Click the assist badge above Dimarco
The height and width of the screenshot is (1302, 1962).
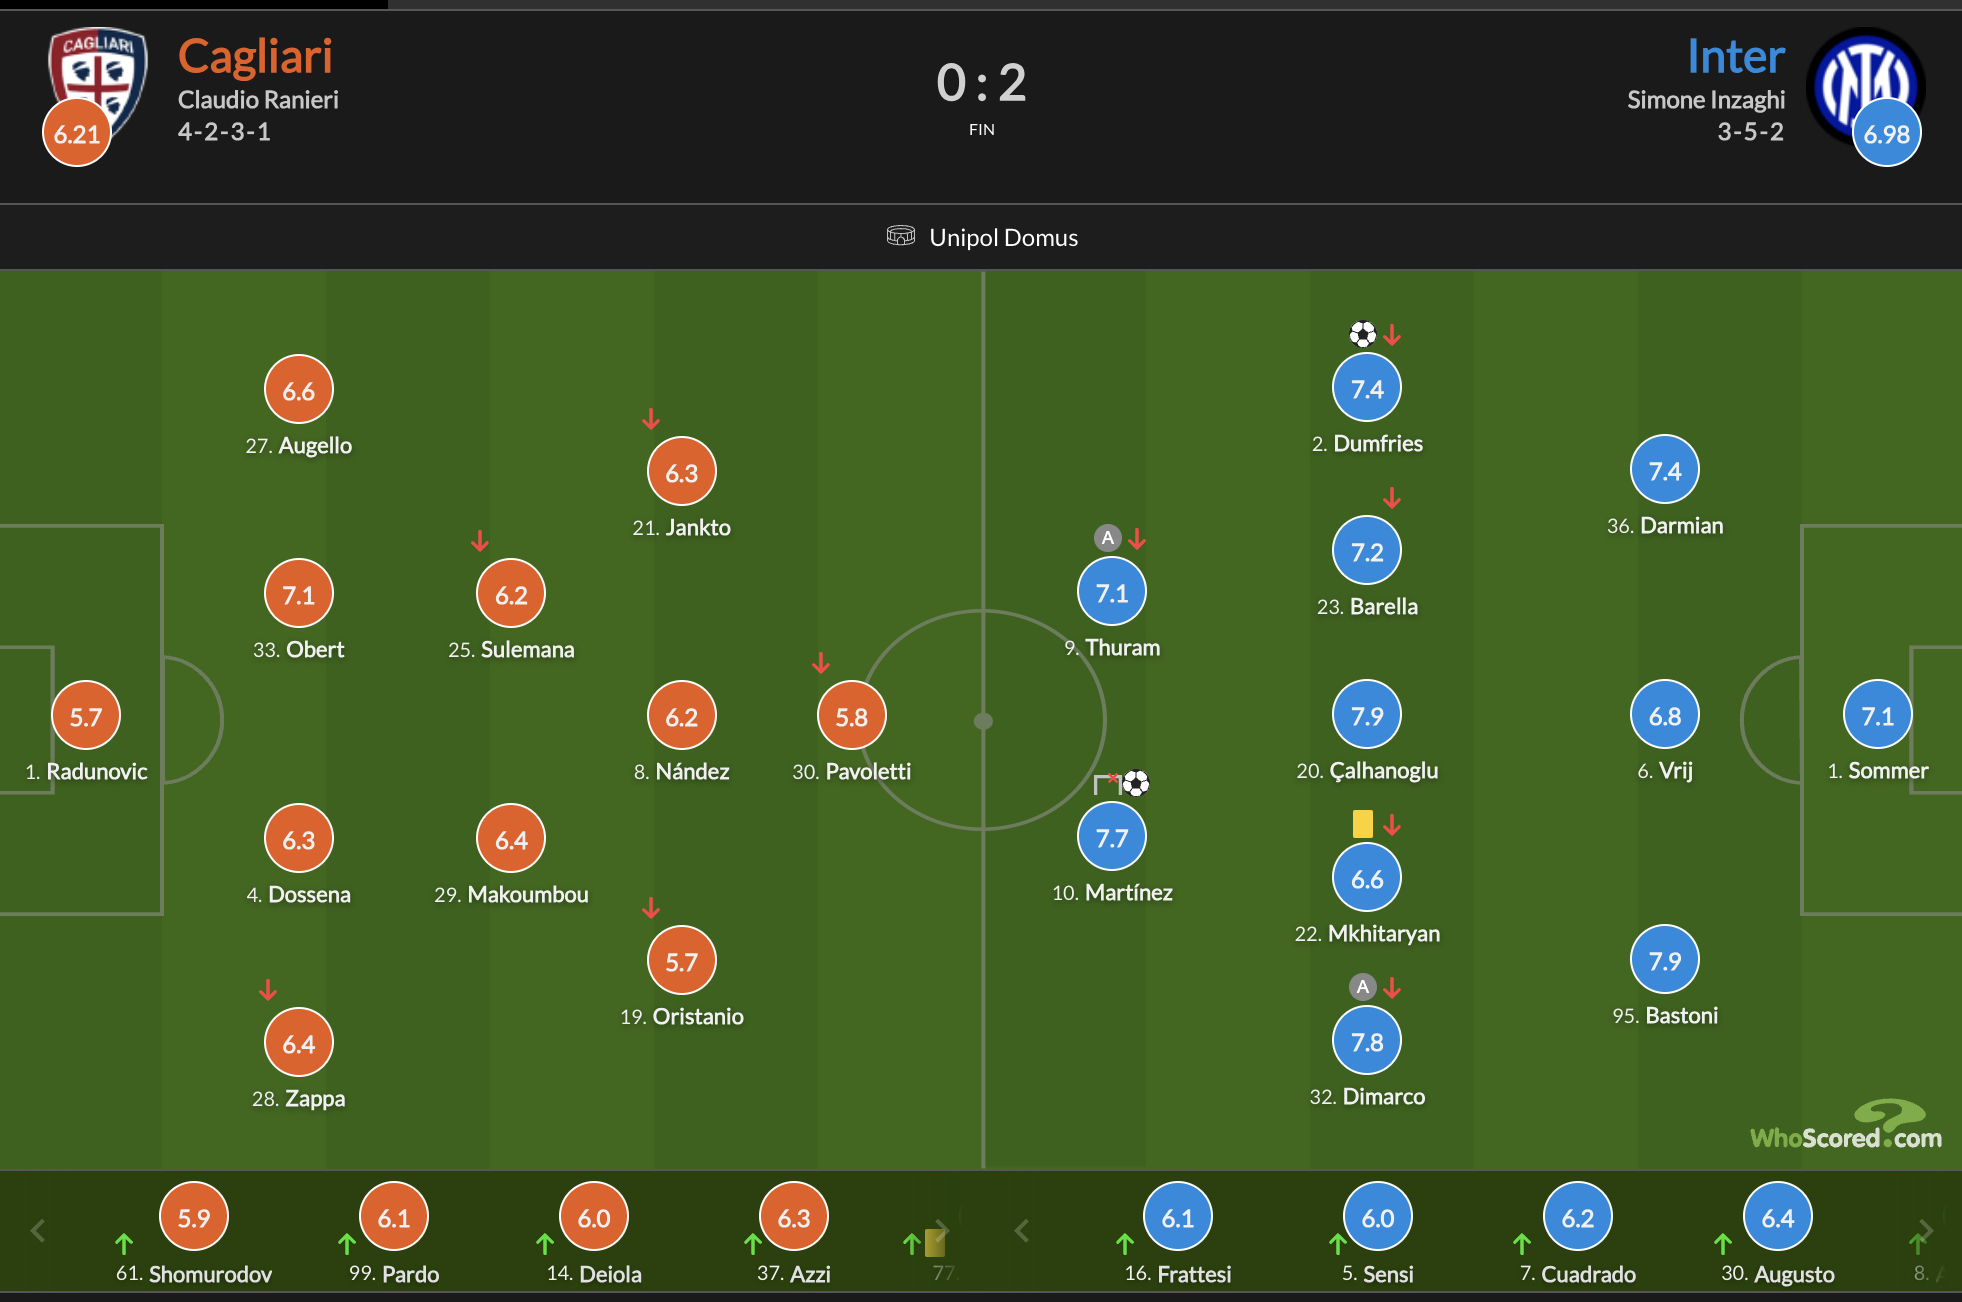1362,987
